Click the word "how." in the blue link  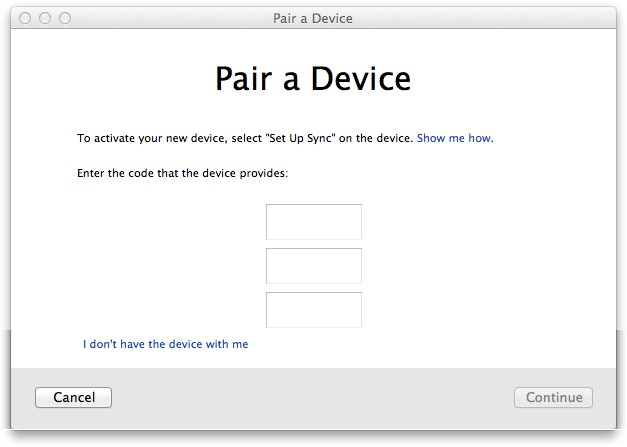[x=481, y=138]
